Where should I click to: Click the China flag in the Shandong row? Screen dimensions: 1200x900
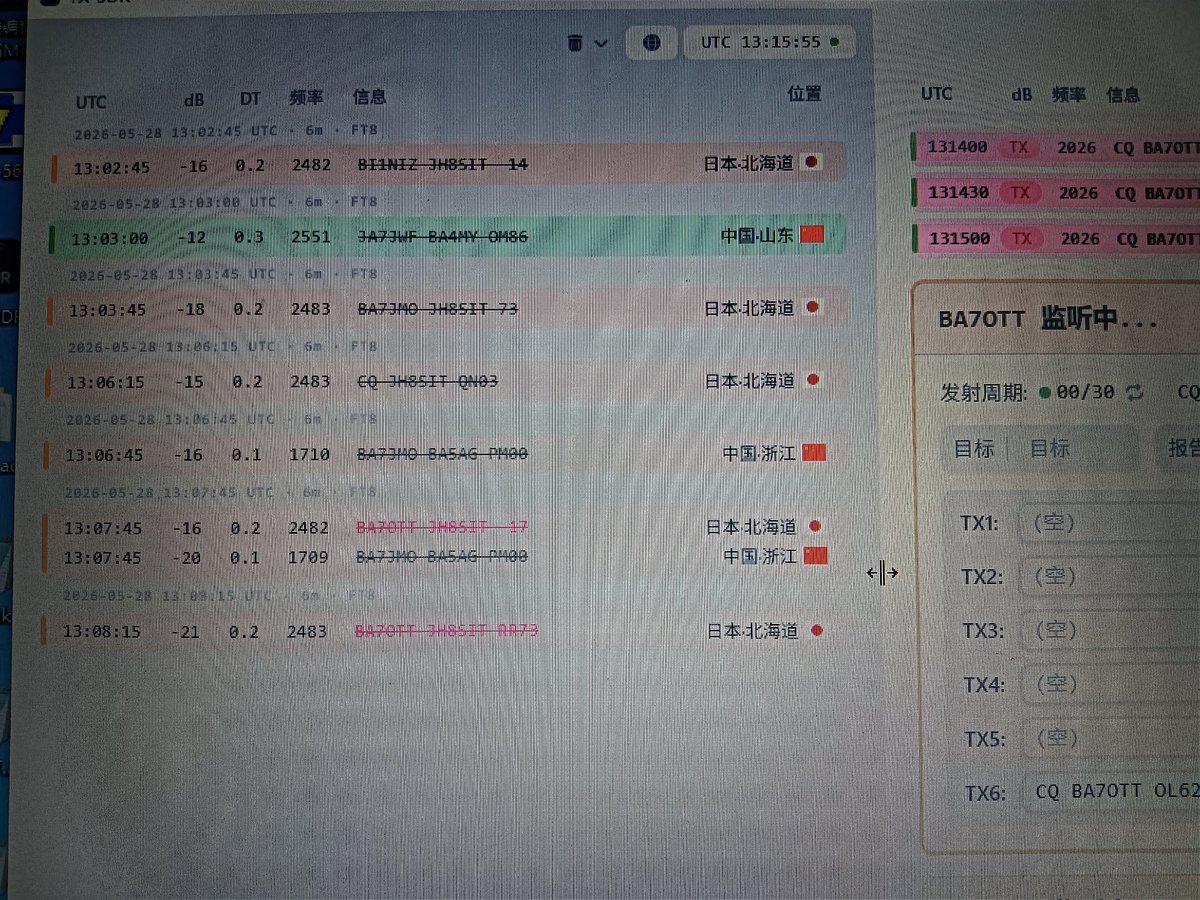812,235
